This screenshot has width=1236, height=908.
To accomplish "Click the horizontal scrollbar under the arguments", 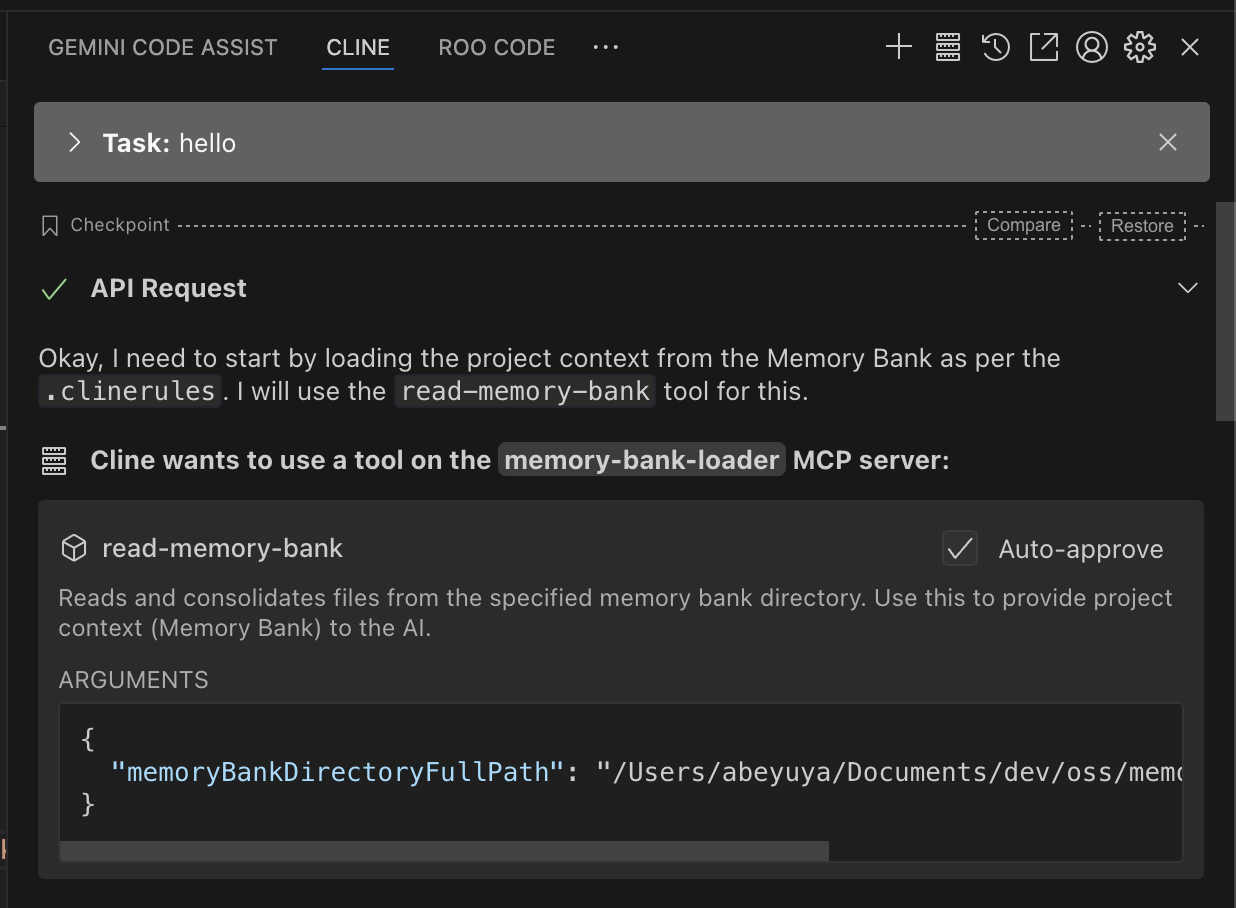I will click(445, 850).
